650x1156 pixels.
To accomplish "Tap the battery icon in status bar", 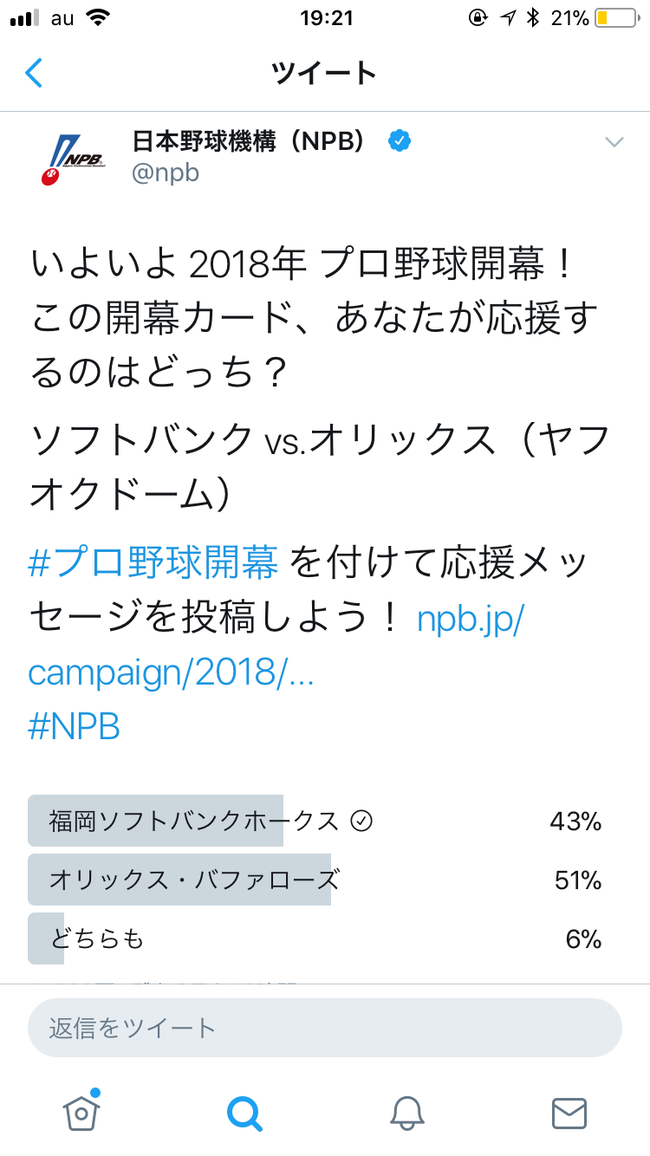I will [617, 18].
